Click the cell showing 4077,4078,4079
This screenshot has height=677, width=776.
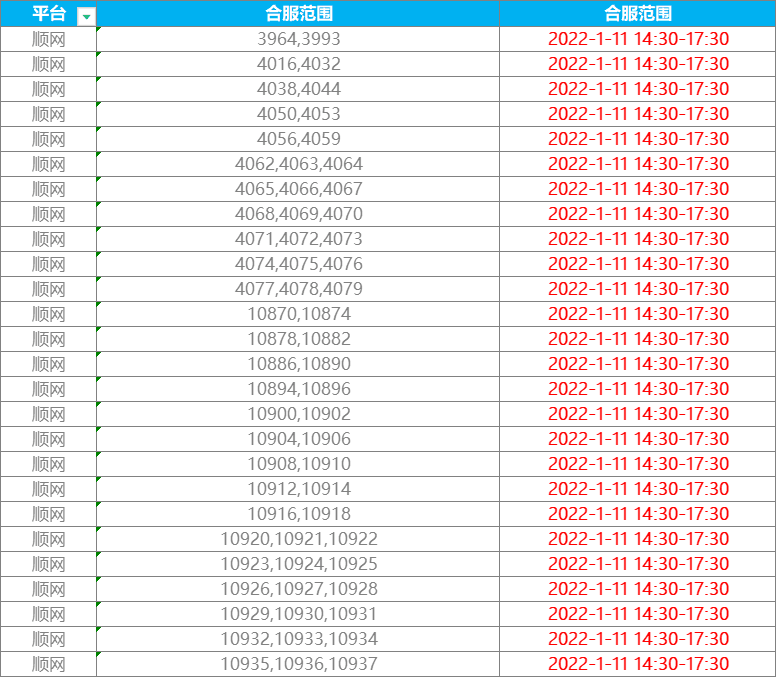[x=298, y=289]
